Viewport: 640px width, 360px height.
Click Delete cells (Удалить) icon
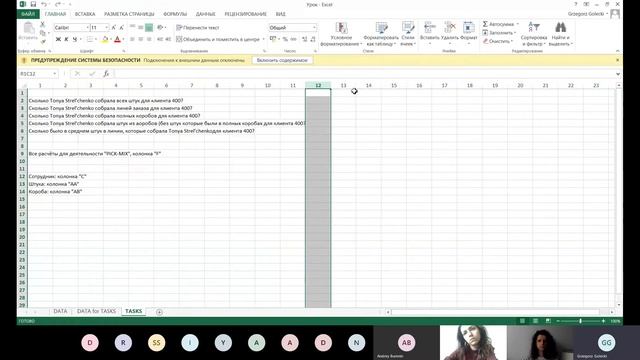pyautogui.click(x=450, y=32)
